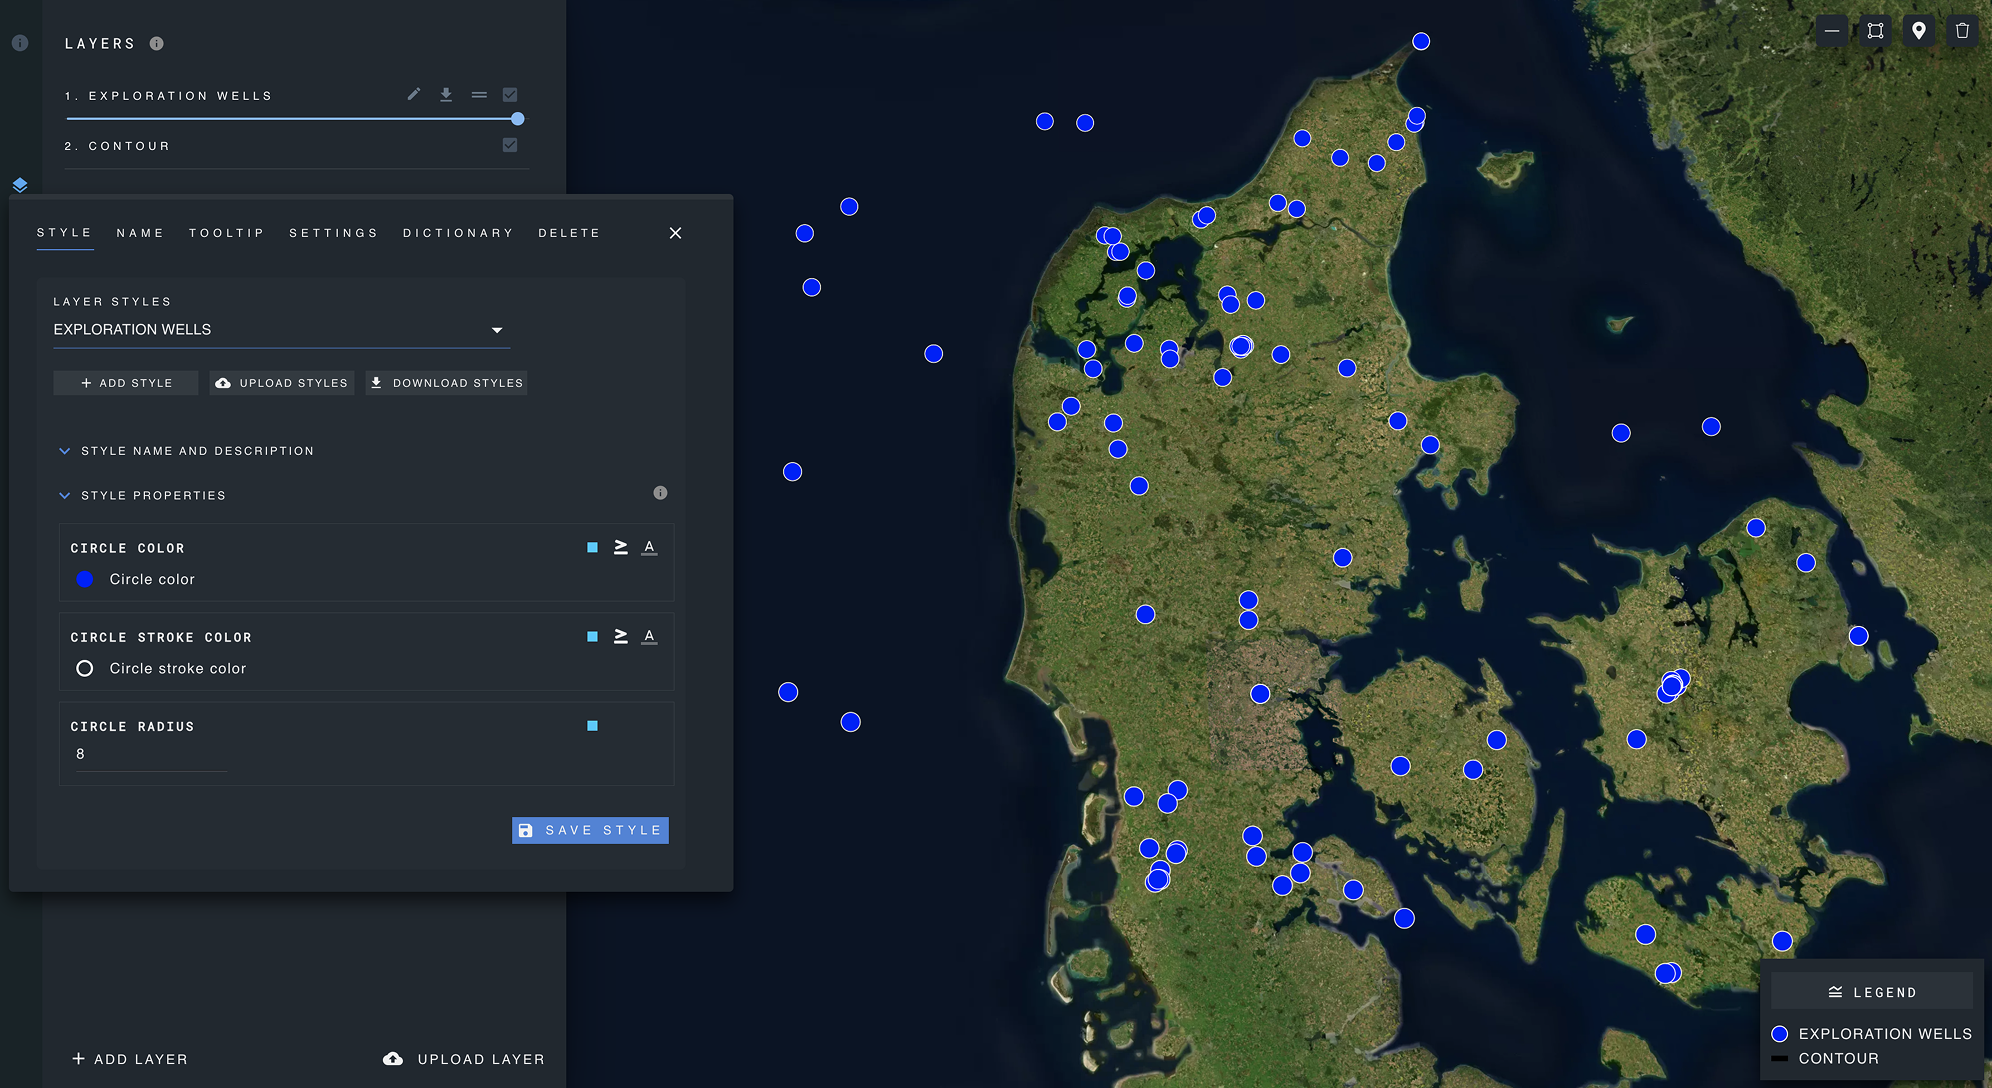Open the map marker tool in top-right toolbar
The image size is (1992, 1088).
tap(1918, 30)
